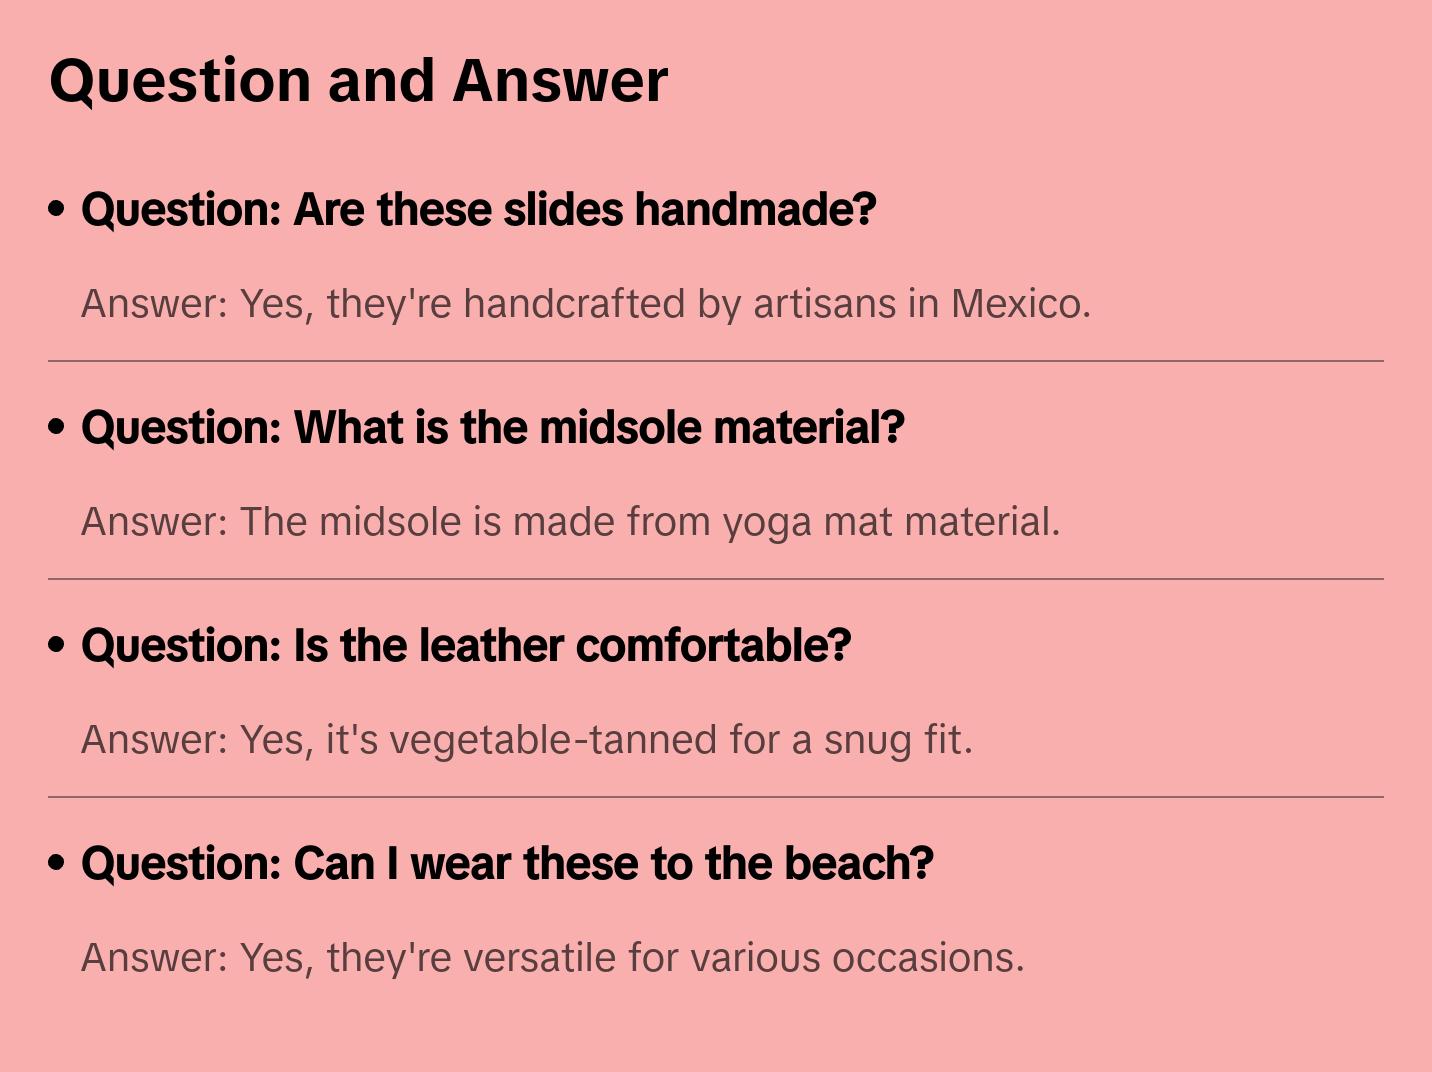Select the vegetable-tanned snug fit answer
1432x1072 pixels.
tap(526, 740)
